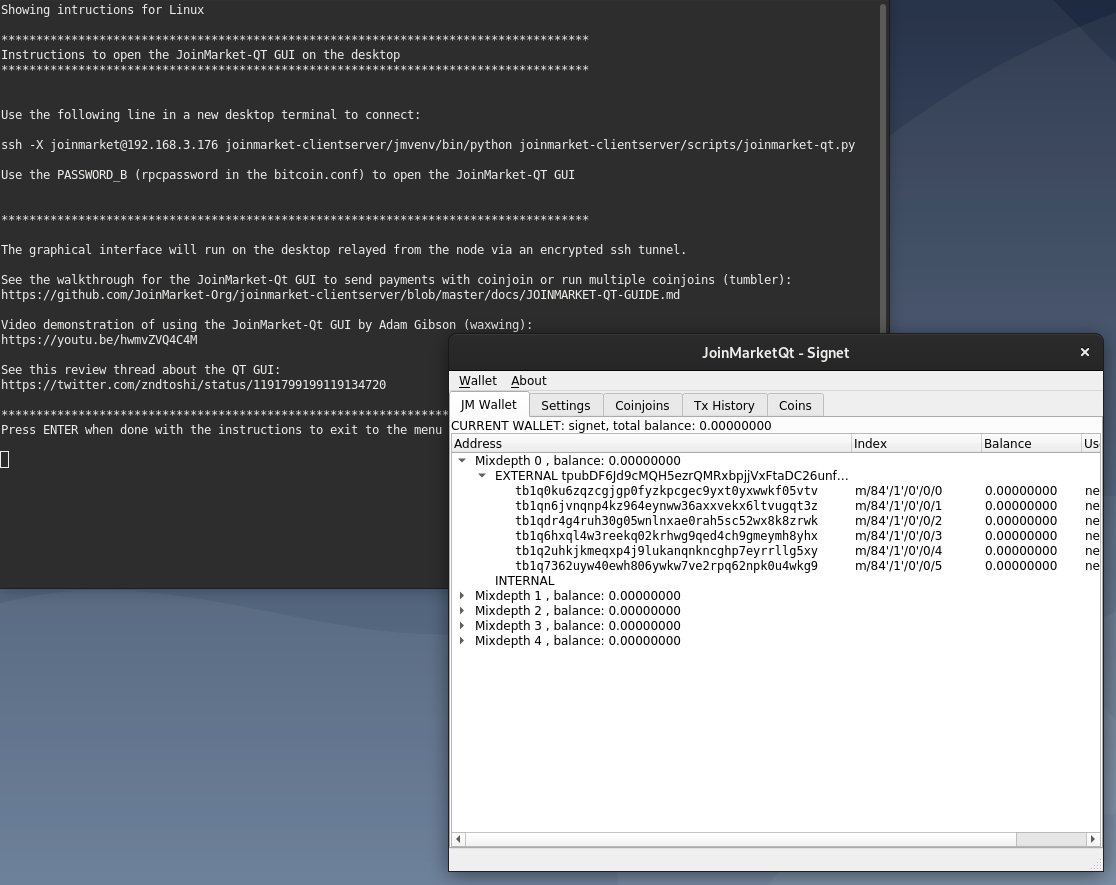Switch to the Tx History tab
The image size is (1116, 885).
click(724, 405)
